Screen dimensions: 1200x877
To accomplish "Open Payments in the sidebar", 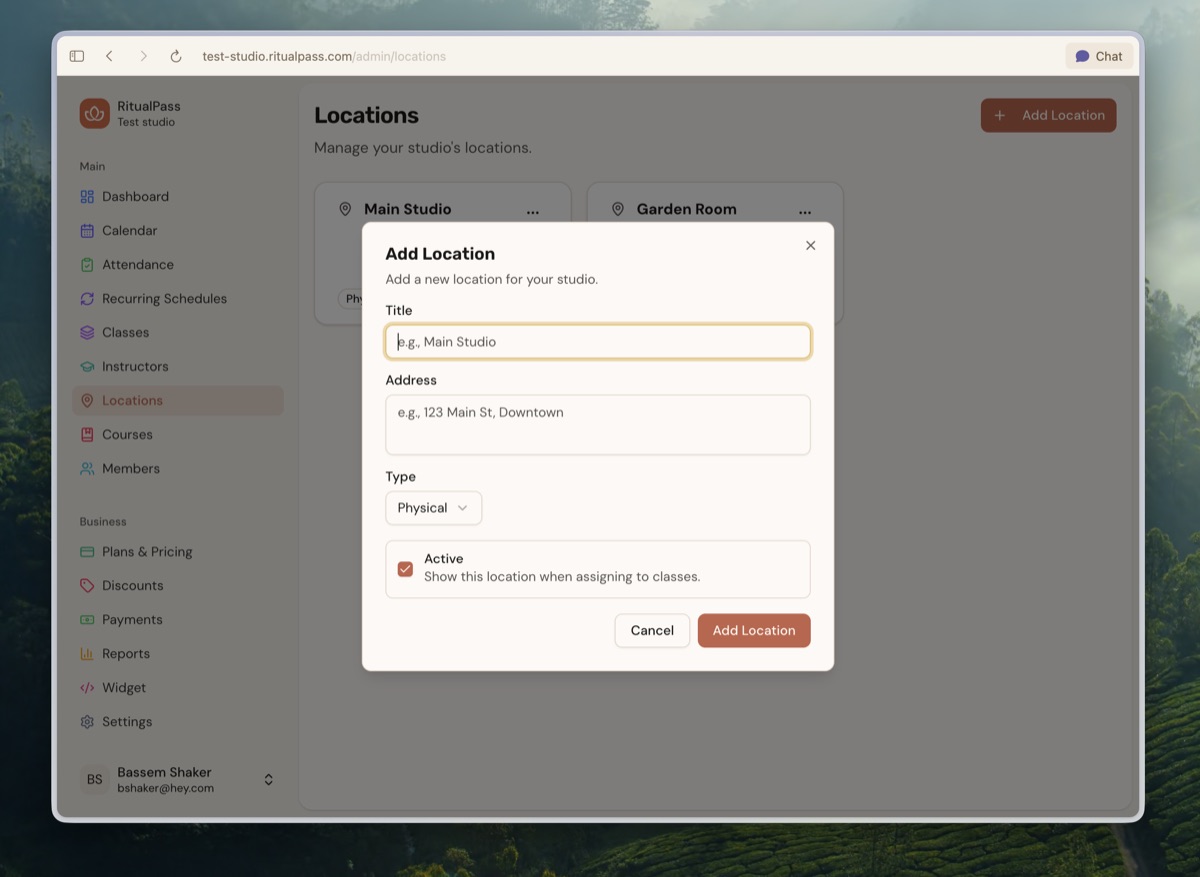I will tap(178, 620).
